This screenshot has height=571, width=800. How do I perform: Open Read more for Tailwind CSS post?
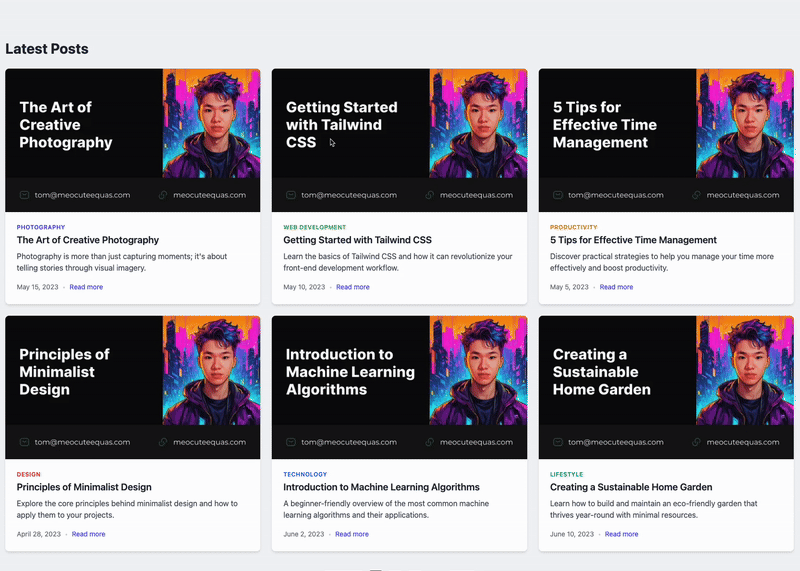353,287
